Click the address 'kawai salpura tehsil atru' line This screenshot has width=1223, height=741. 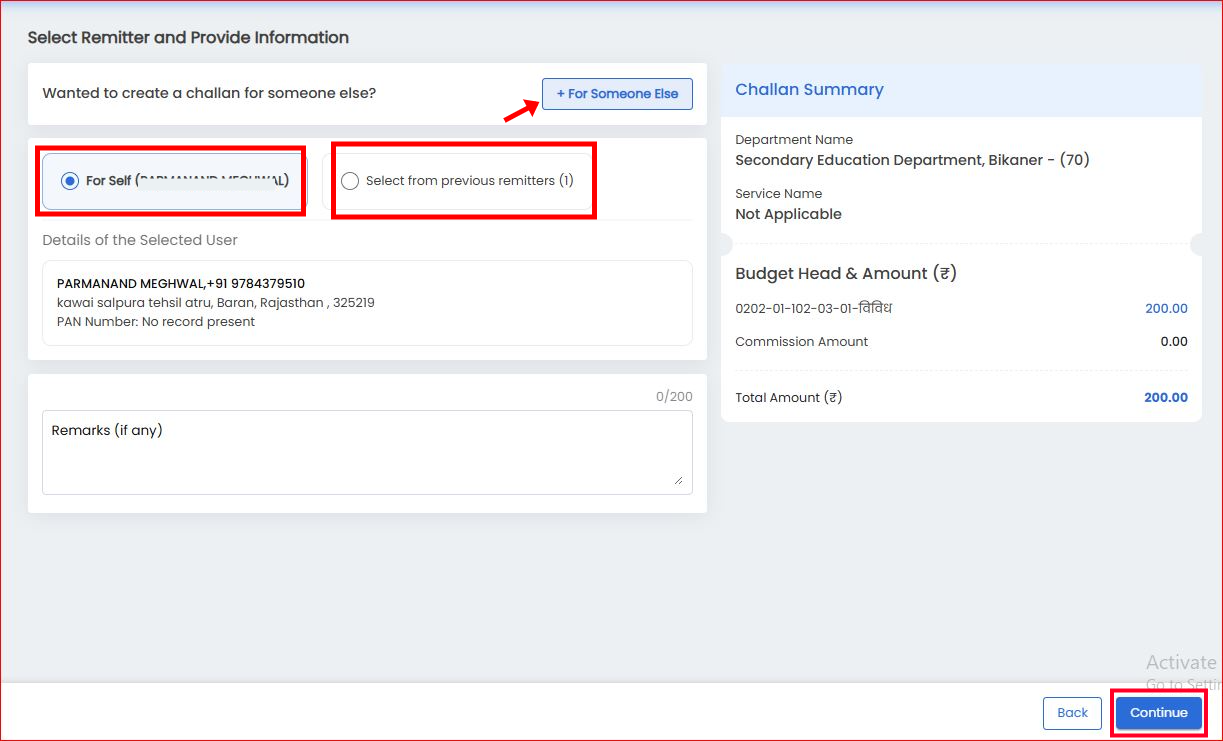point(216,302)
